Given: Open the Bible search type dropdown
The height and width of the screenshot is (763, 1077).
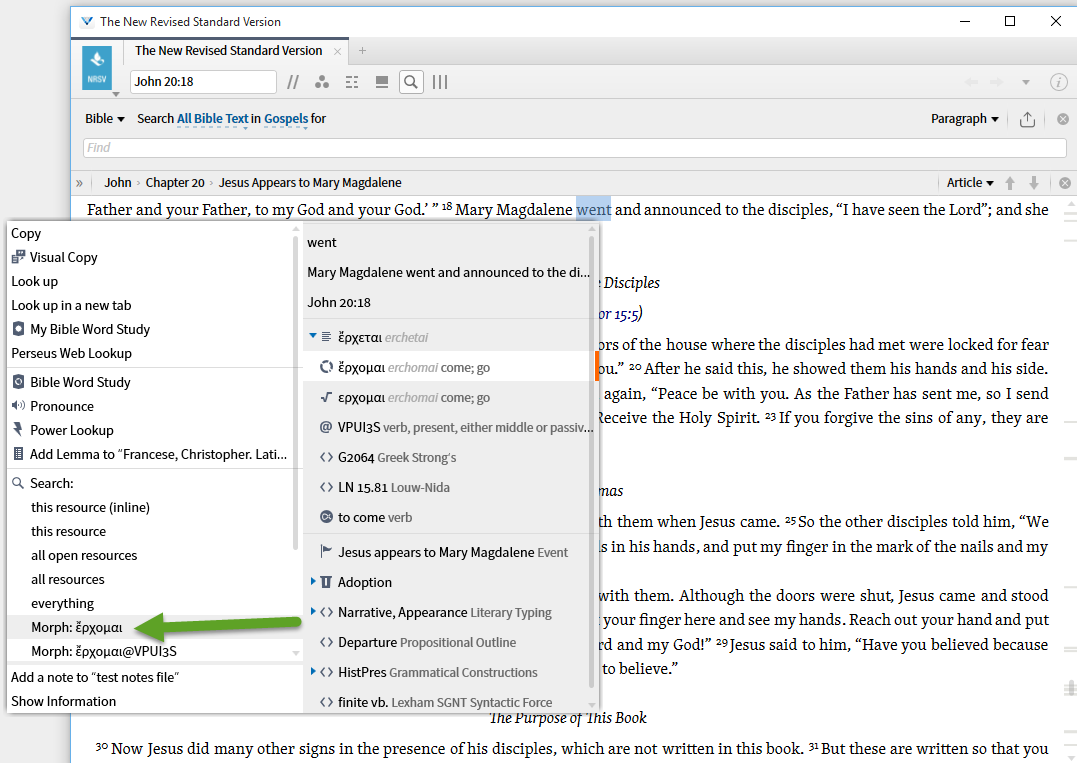Looking at the screenshot, I should [x=105, y=119].
